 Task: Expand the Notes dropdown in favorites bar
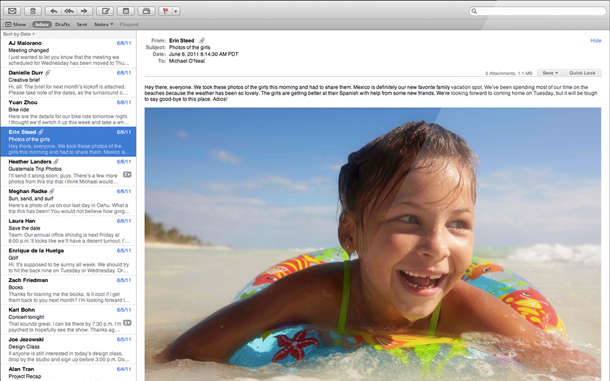103,24
